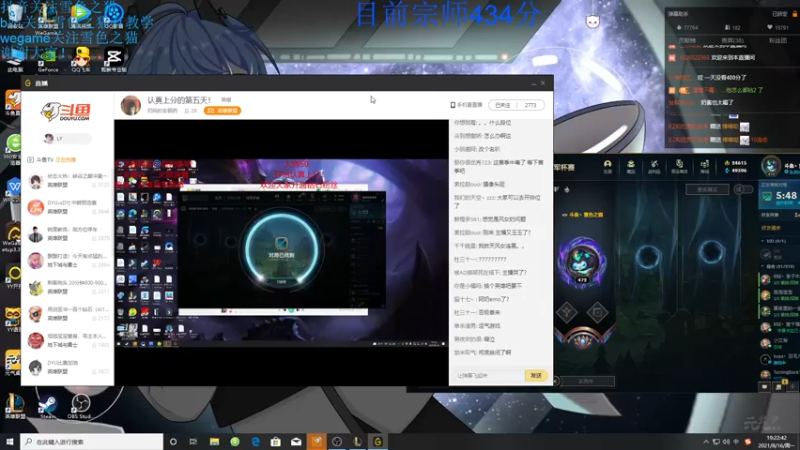Choose secondary position diamond in LoL lobby
The image size is (800, 450).
[x=597, y=312]
